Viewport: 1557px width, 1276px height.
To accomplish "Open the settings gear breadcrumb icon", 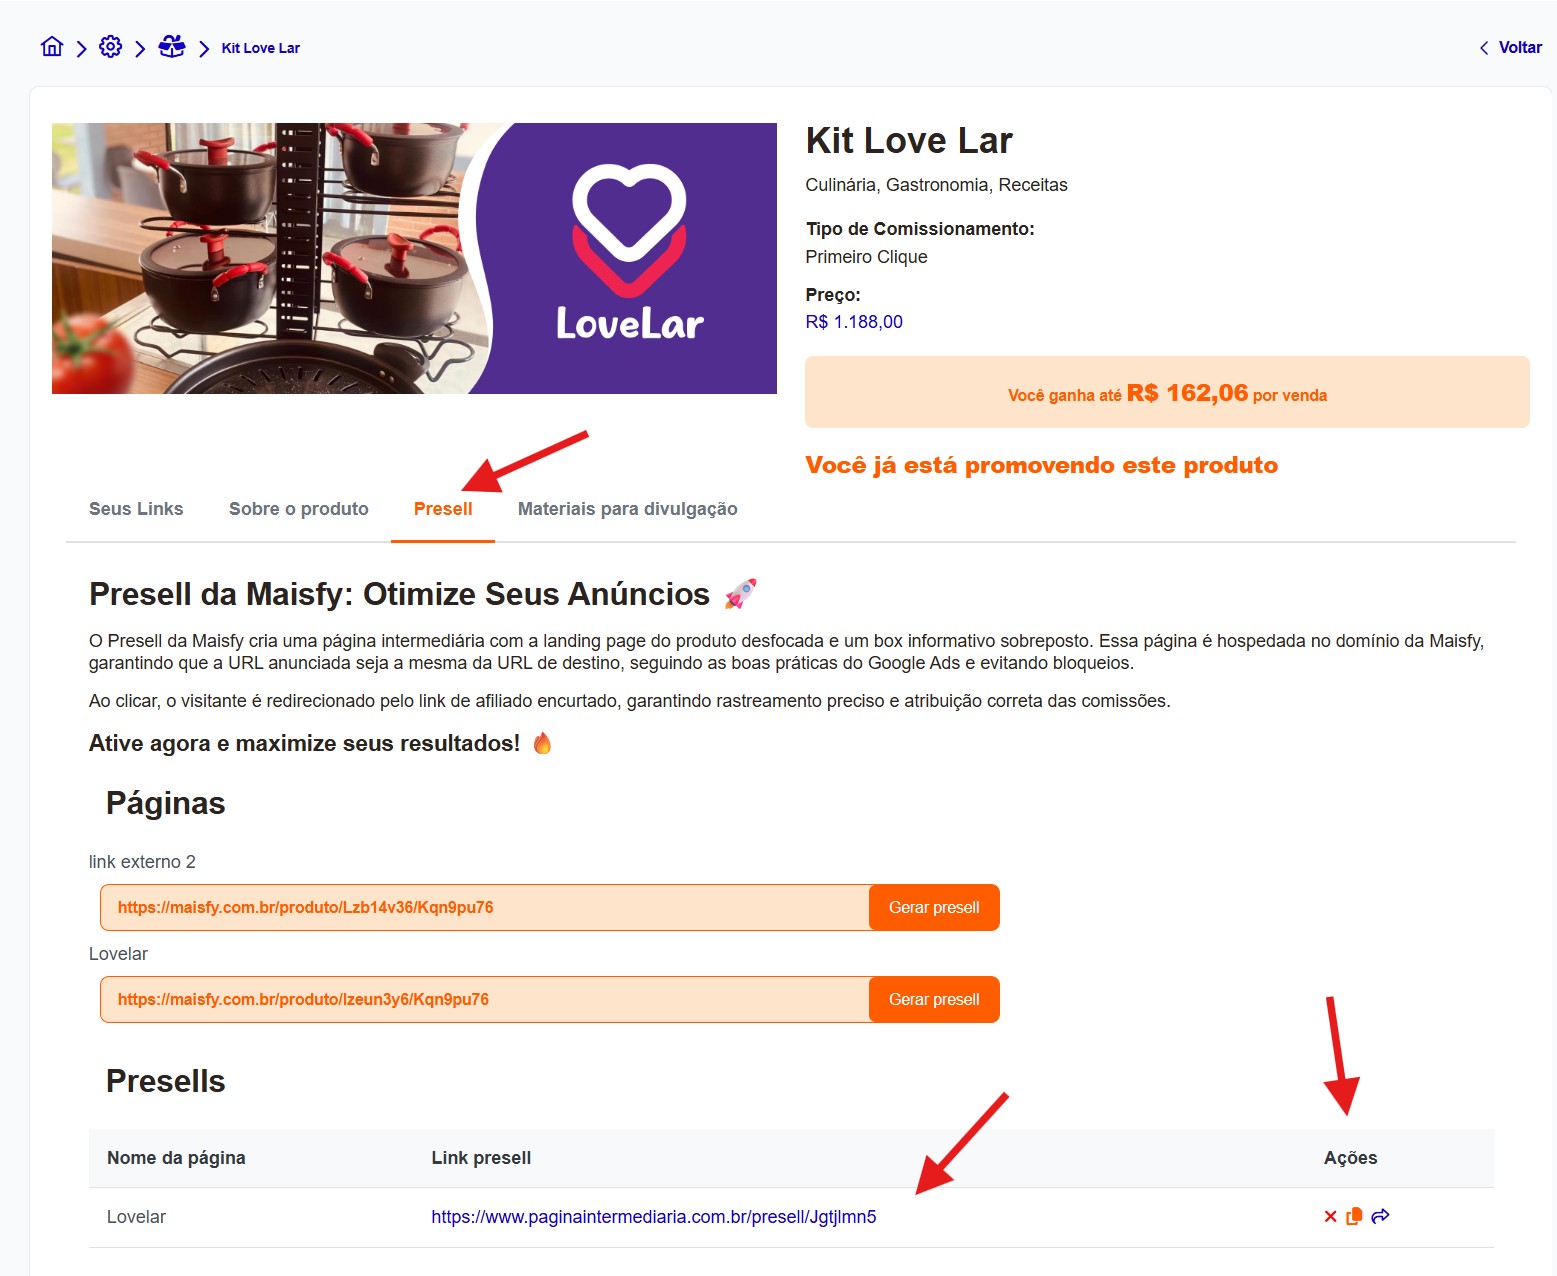I will coord(111,47).
